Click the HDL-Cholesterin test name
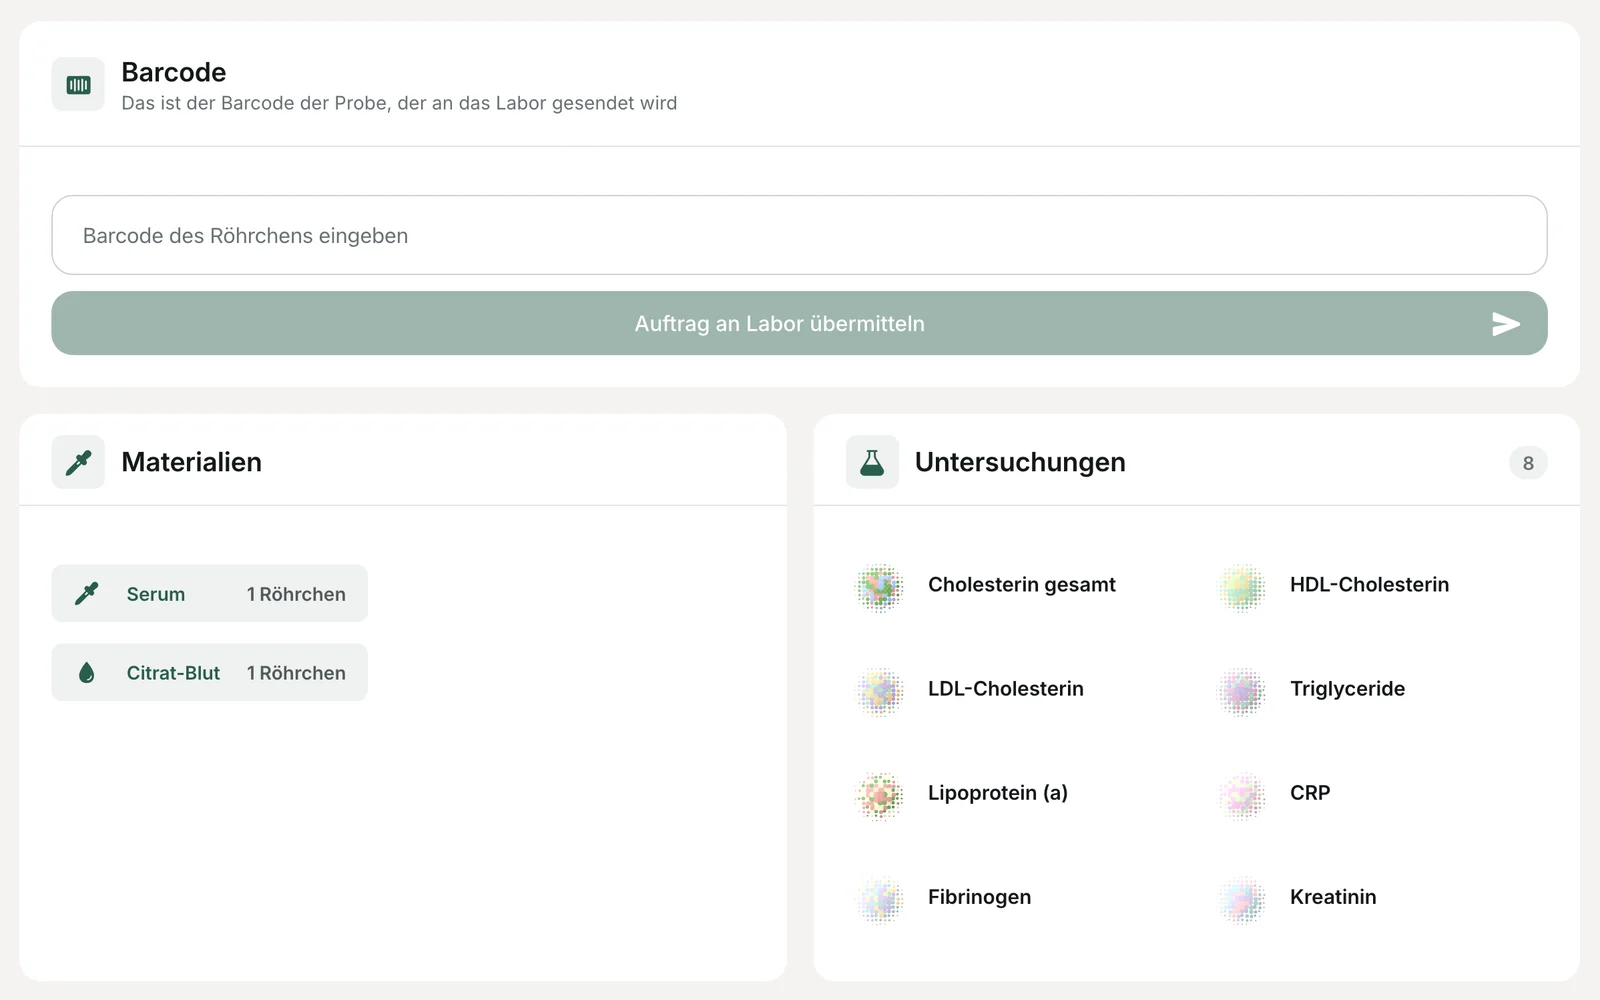 pos(1369,585)
